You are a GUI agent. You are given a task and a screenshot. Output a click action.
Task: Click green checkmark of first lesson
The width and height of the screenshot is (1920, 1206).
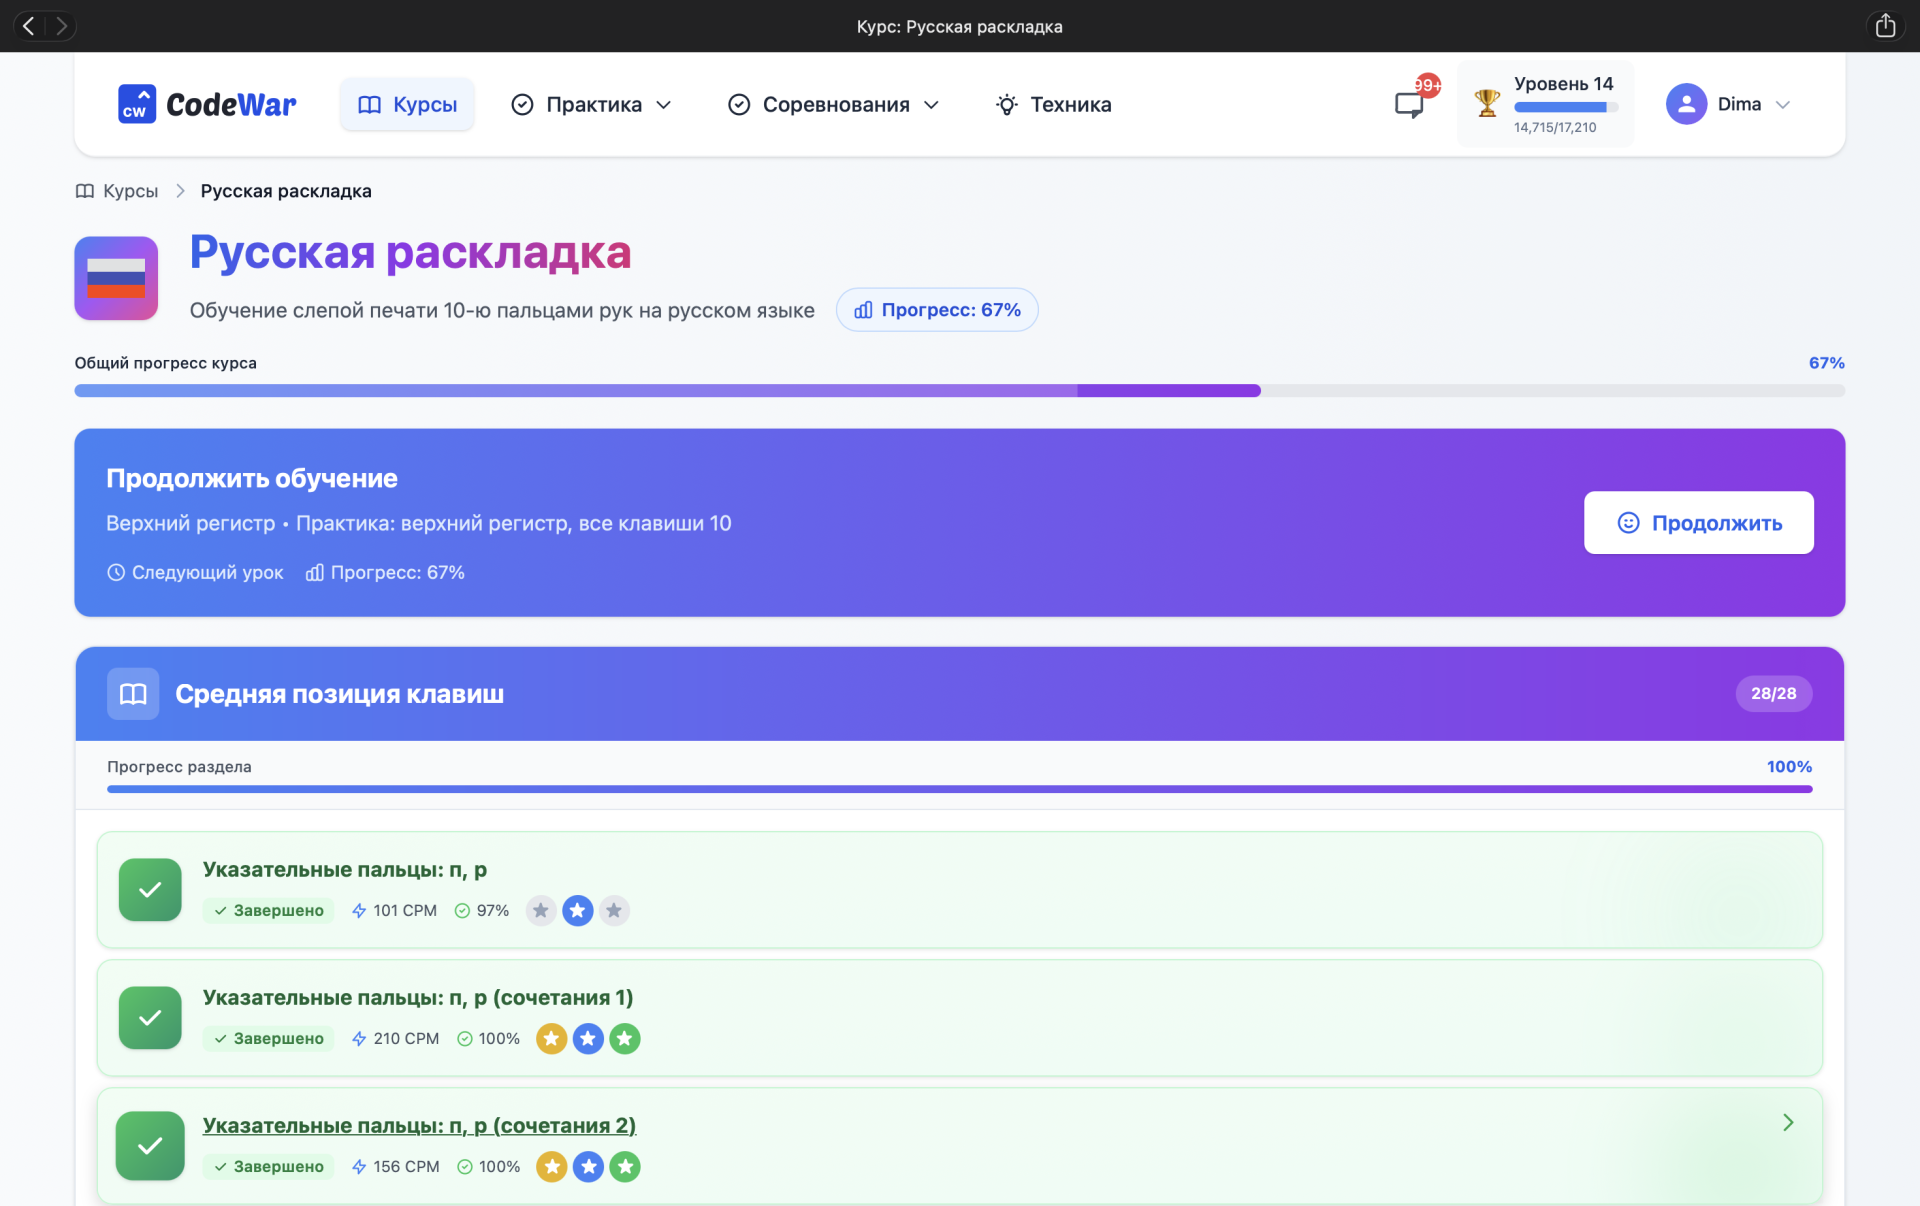(150, 890)
